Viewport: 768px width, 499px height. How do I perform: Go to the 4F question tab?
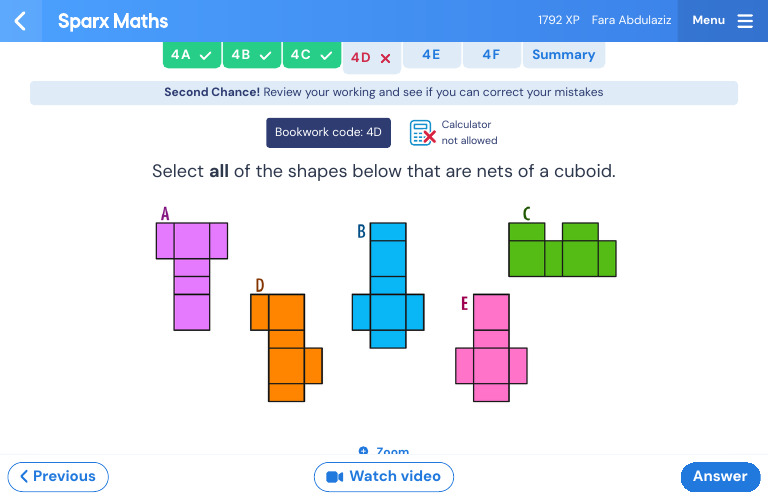491,55
